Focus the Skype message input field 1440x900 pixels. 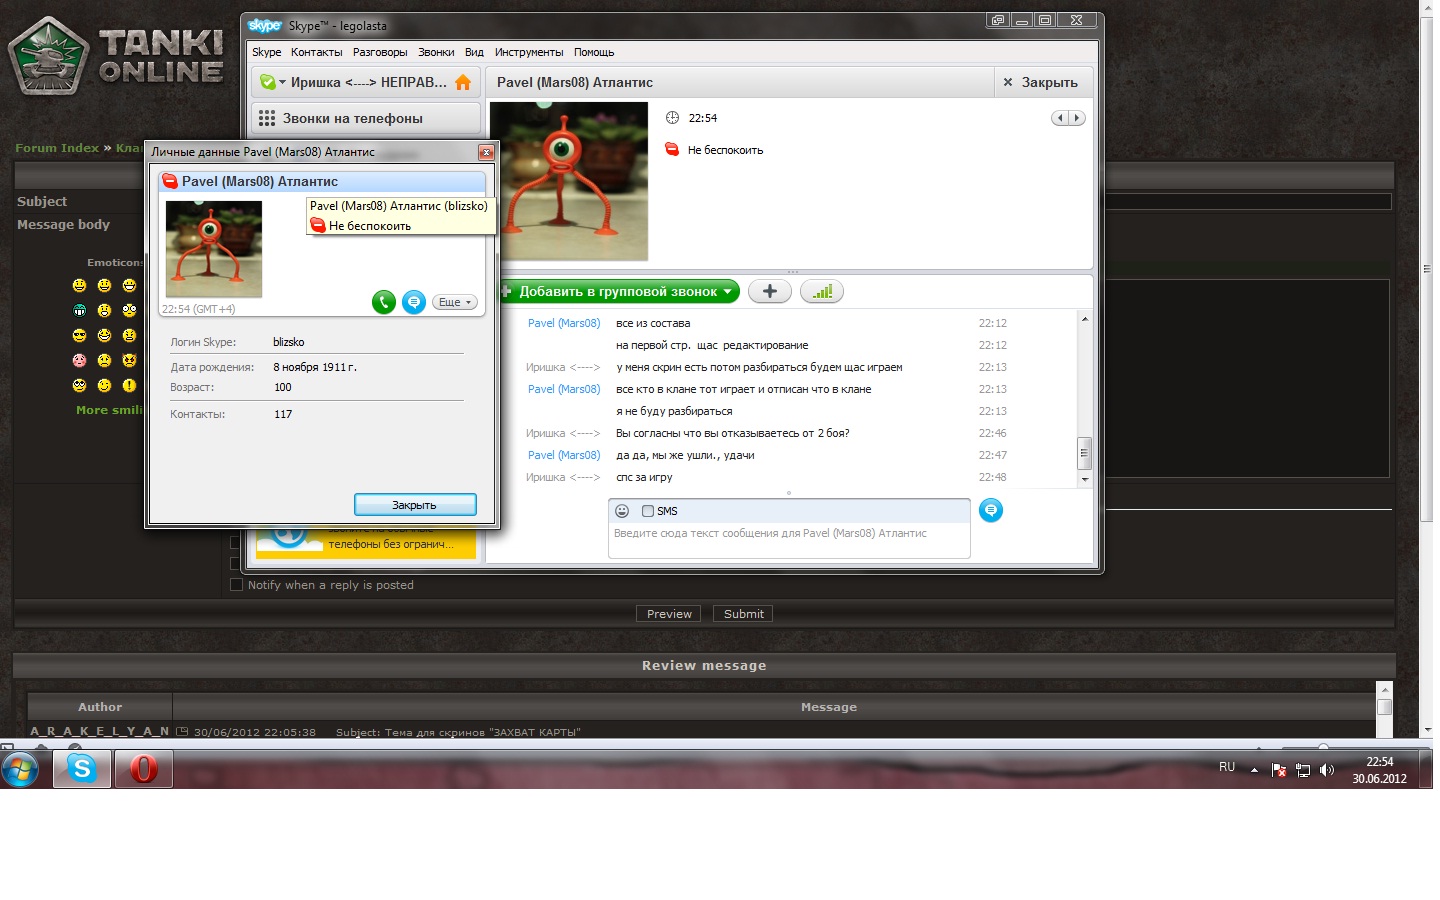coord(789,539)
